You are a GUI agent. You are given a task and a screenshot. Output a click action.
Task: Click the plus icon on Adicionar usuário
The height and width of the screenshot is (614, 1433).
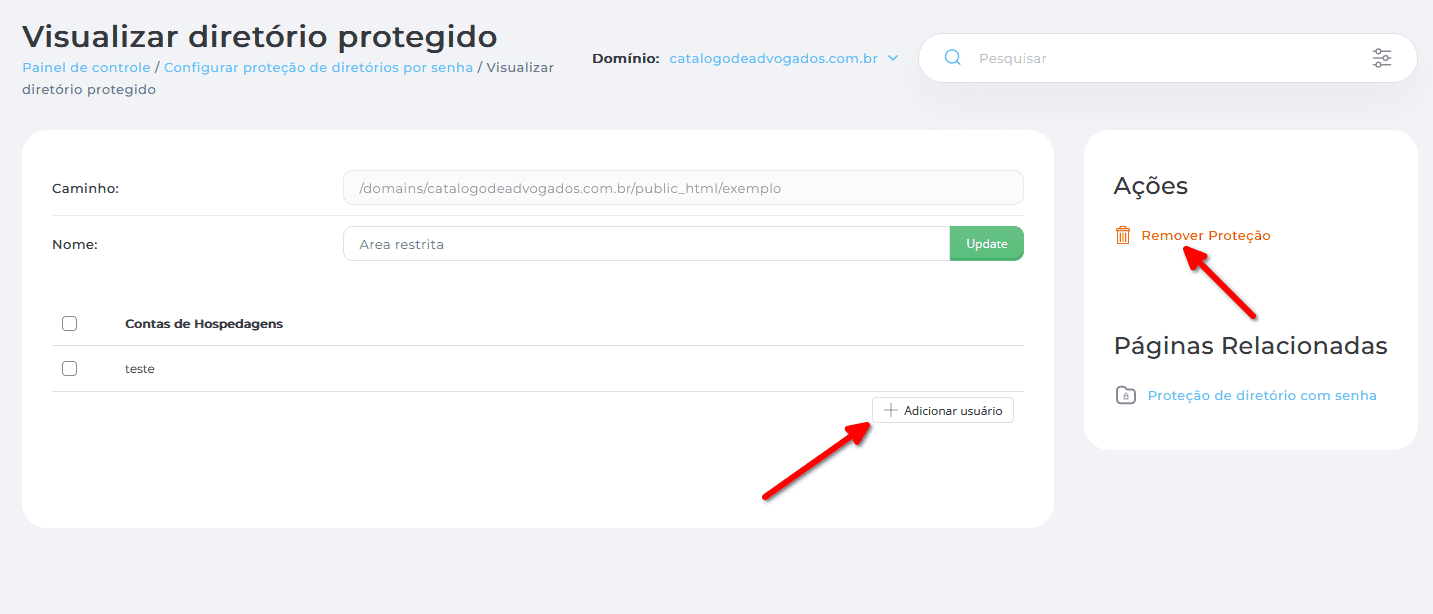(888, 410)
